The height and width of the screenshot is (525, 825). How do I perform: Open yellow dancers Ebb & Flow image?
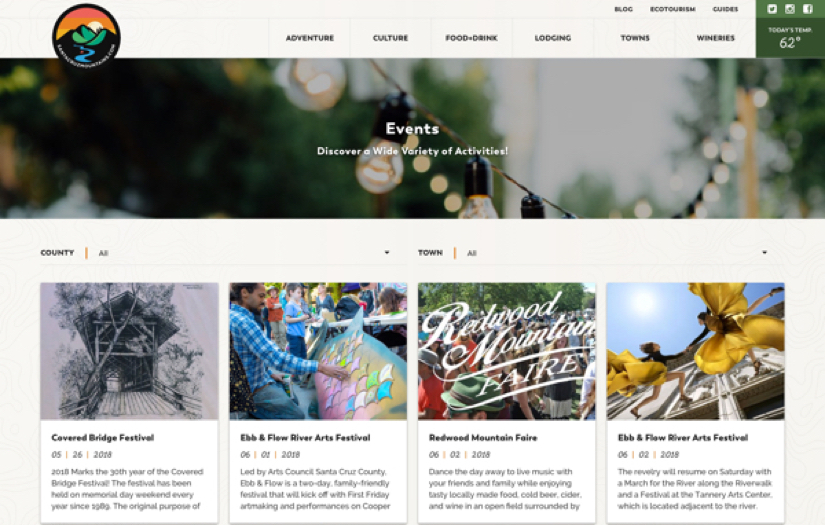pyautogui.click(x=696, y=351)
